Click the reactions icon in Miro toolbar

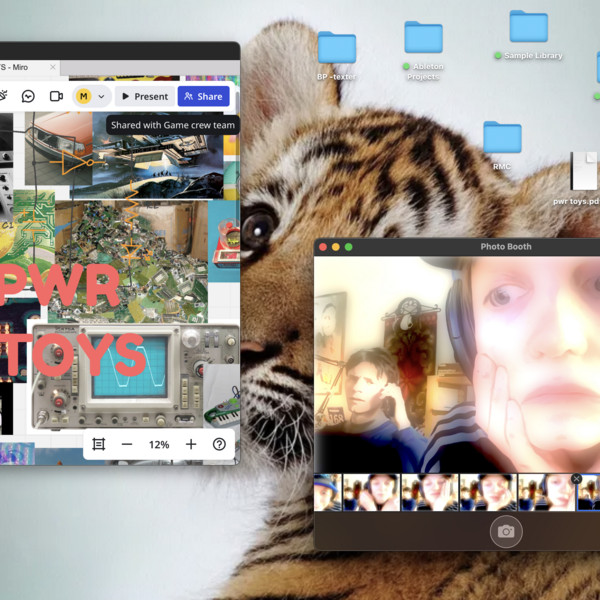[3, 96]
